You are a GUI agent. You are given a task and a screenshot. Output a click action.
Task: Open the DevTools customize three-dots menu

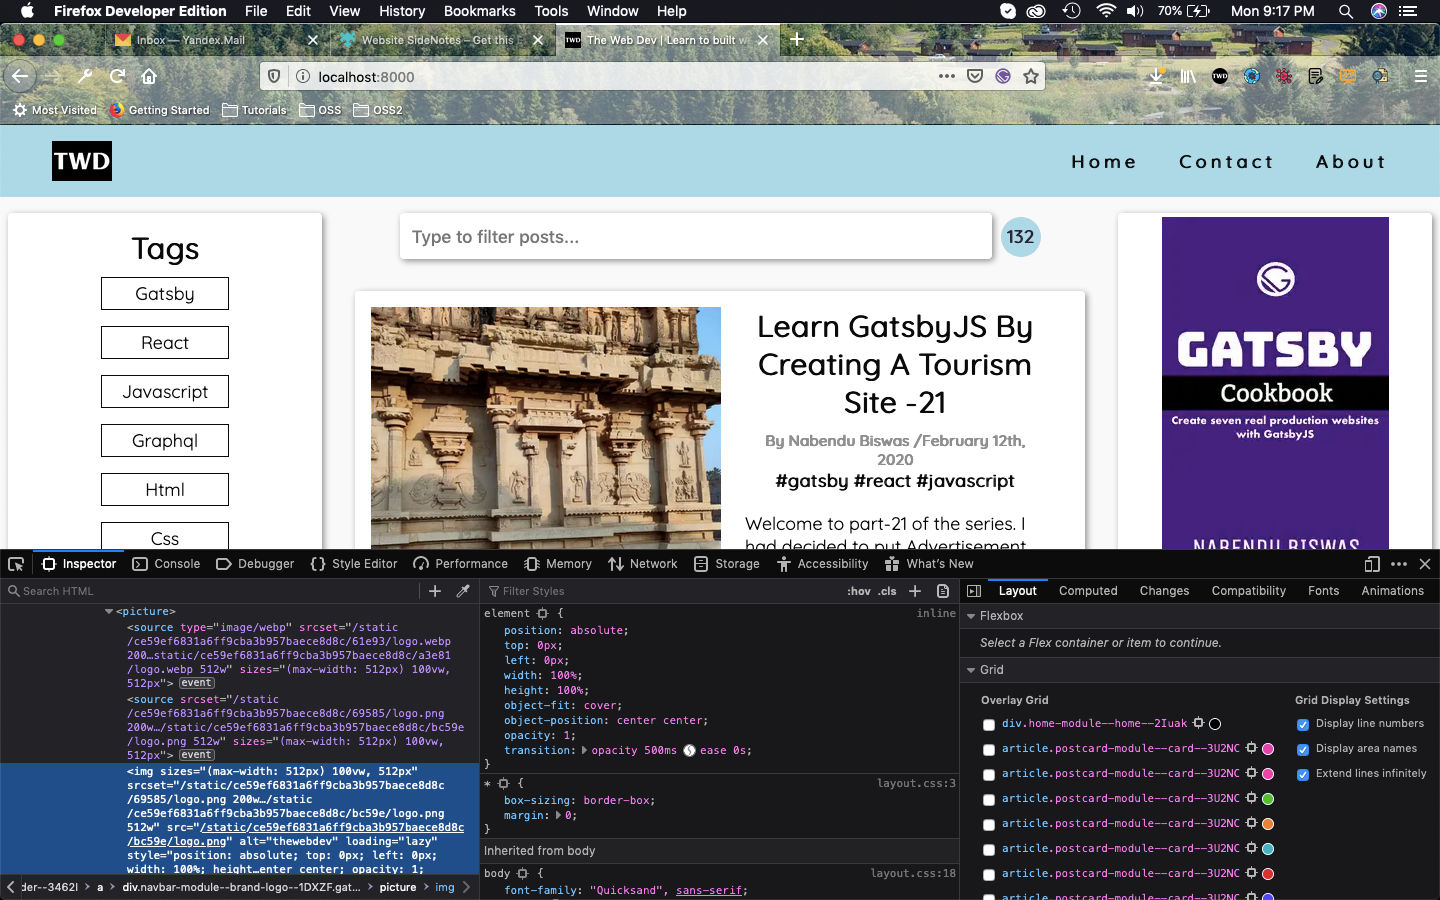pos(1399,564)
